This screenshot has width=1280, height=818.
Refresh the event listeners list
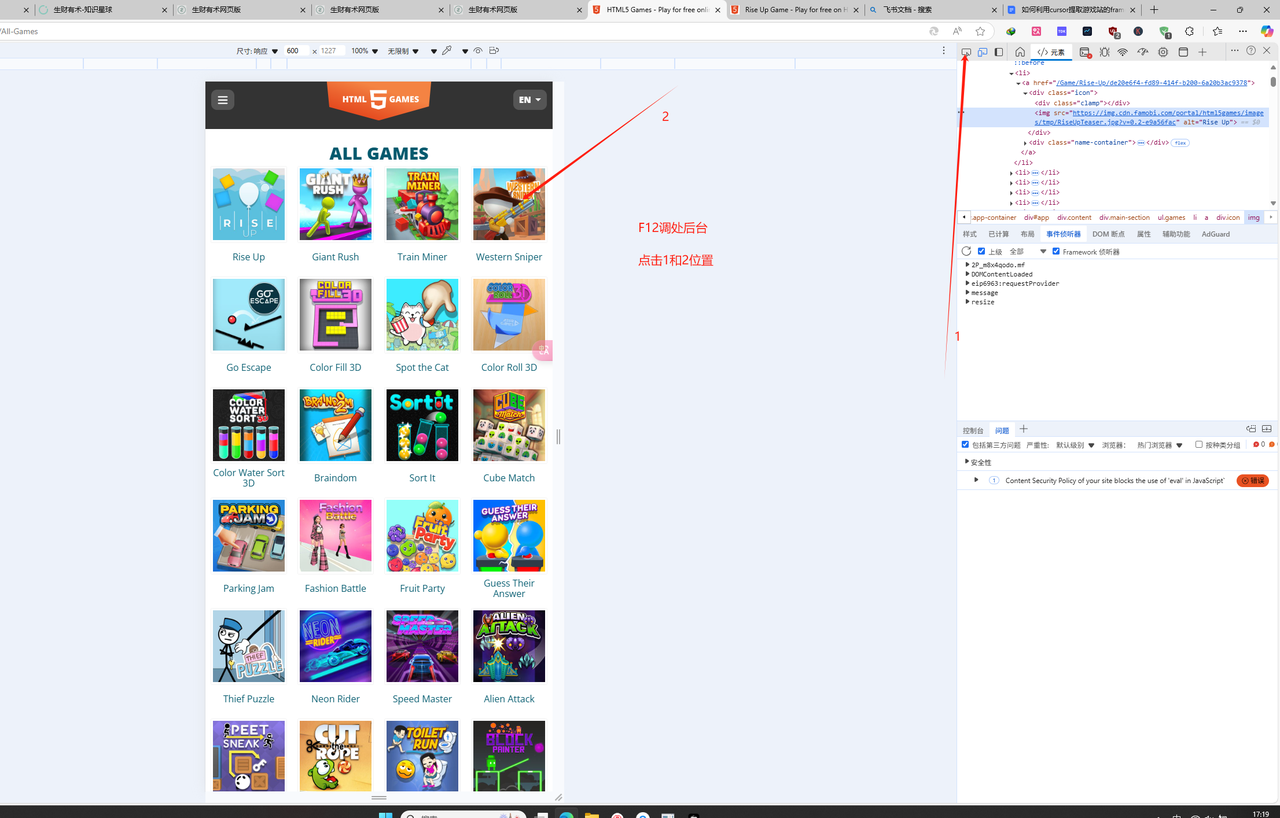[967, 252]
